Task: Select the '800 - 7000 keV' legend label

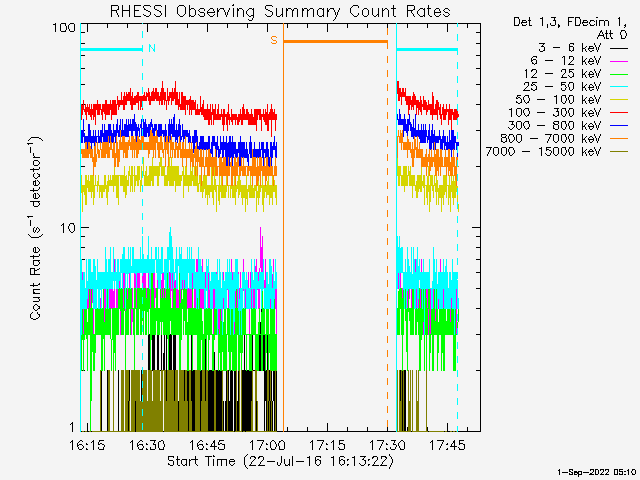Action: point(551,139)
